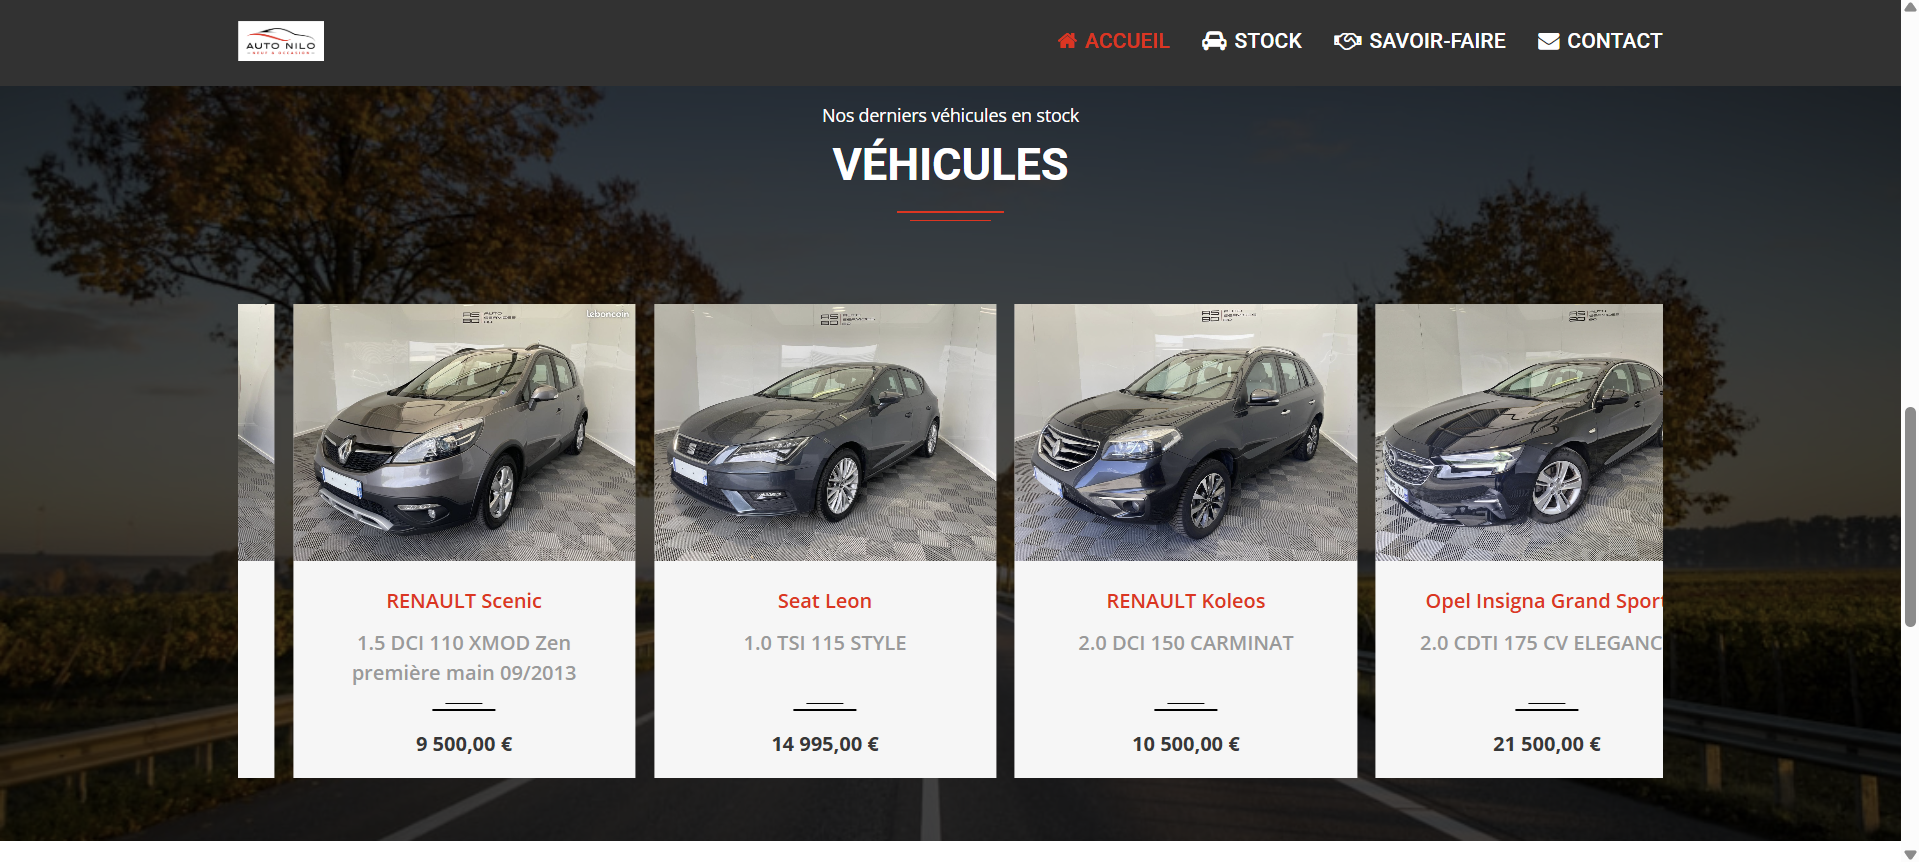1919x862 pixels.
Task: Click the handshake icon beside SAVOIR-FAIRE
Action: (1347, 41)
